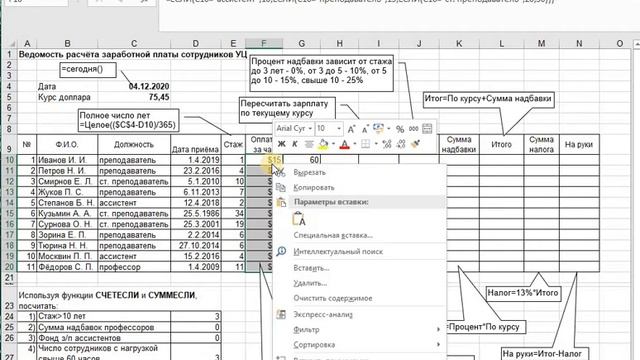The image size is (640, 360).
Task: Apply the accounting number format icon
Action: point(378,129)
